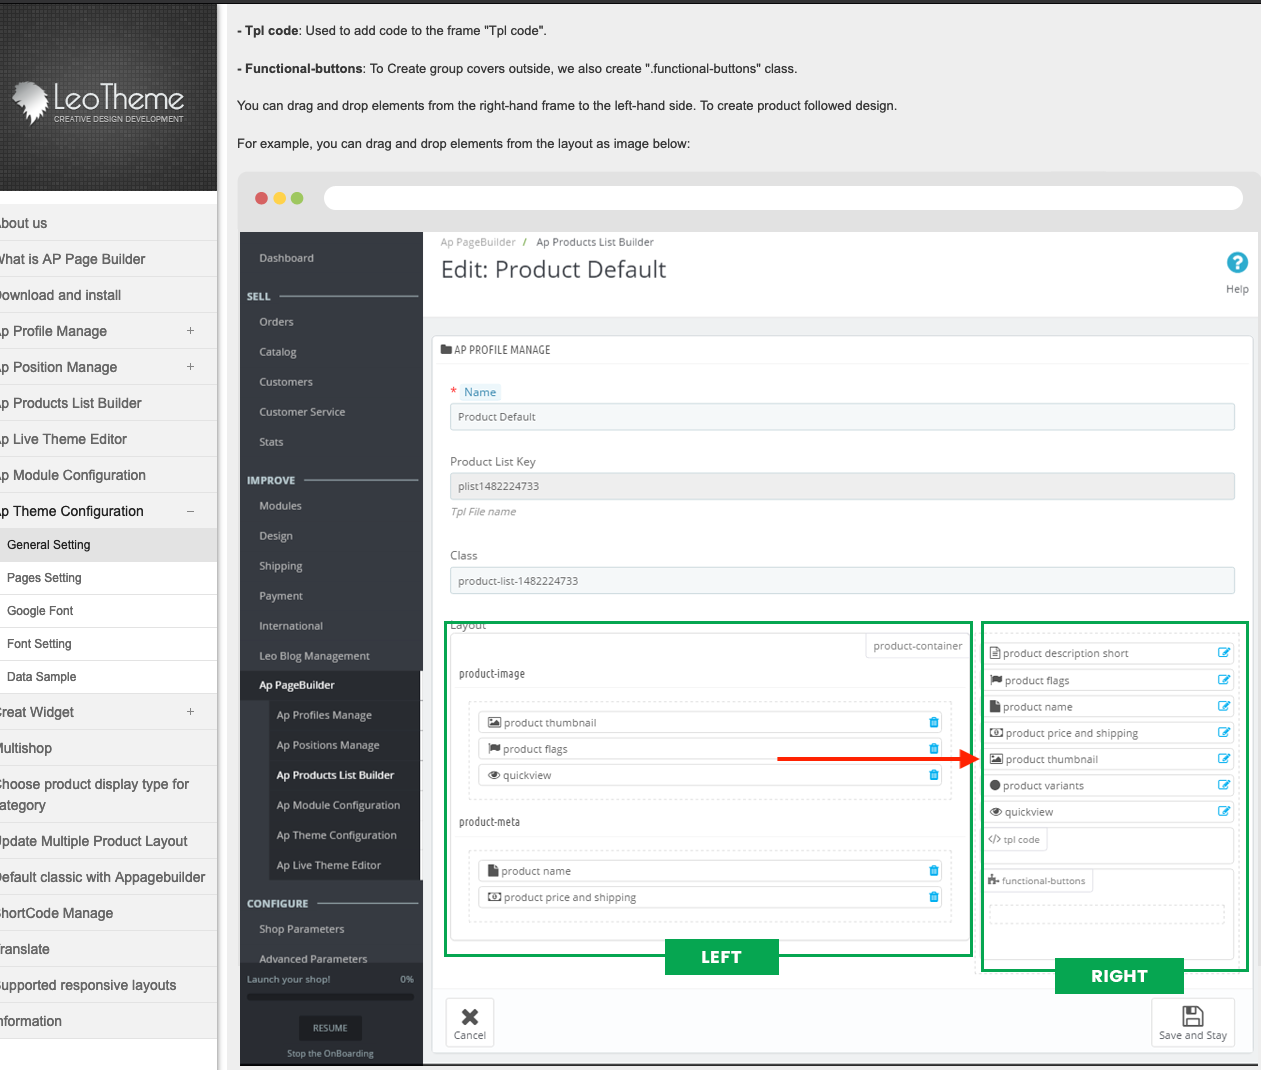Image resolution: width=1261 pixels, height=1070 pixels.
Task: Edit product name in right panel
Action: 1224,706
